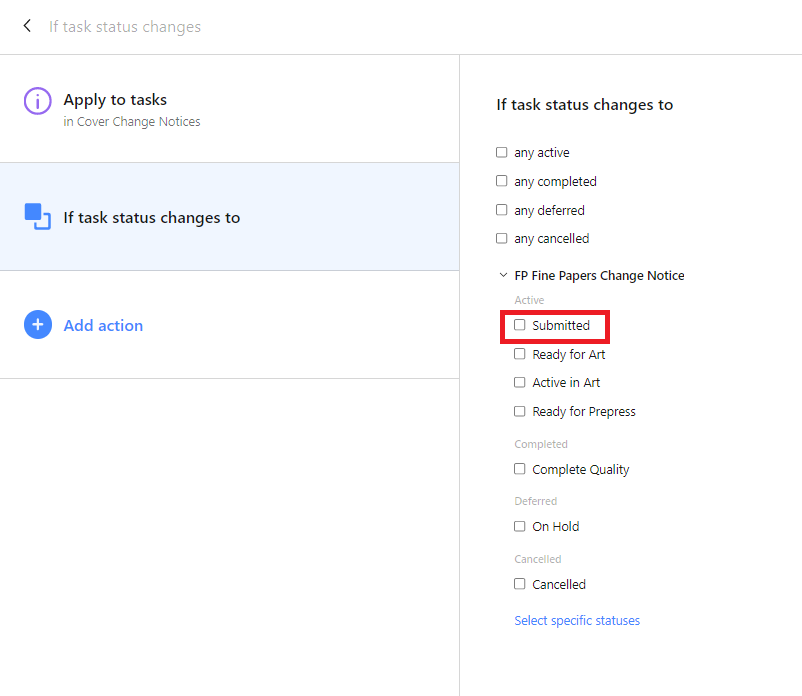The image size is (802, 696).
Task: Enable the Ready for Prepress checkbox
Action: pyautogui.click(x=520, y=411)
